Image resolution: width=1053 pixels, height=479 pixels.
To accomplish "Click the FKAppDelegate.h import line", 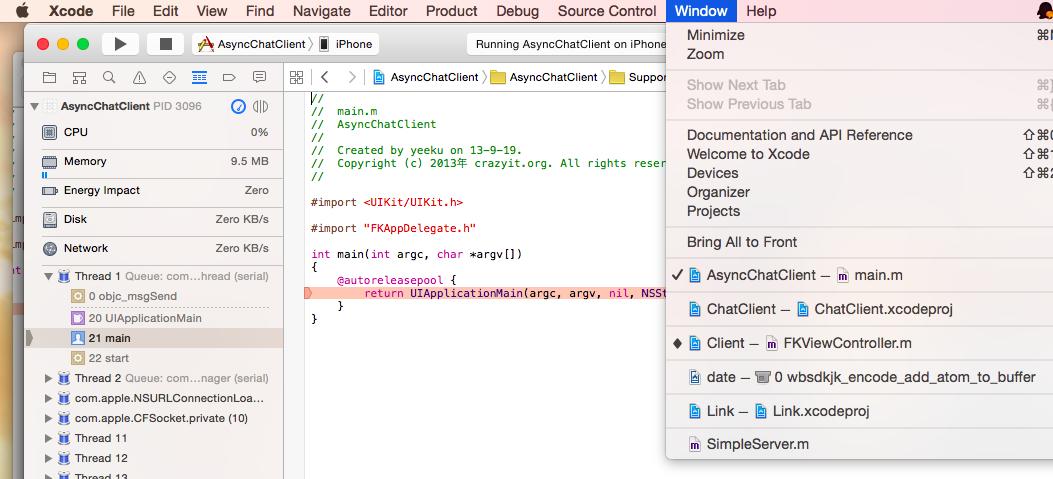I will tap(394, 228).
